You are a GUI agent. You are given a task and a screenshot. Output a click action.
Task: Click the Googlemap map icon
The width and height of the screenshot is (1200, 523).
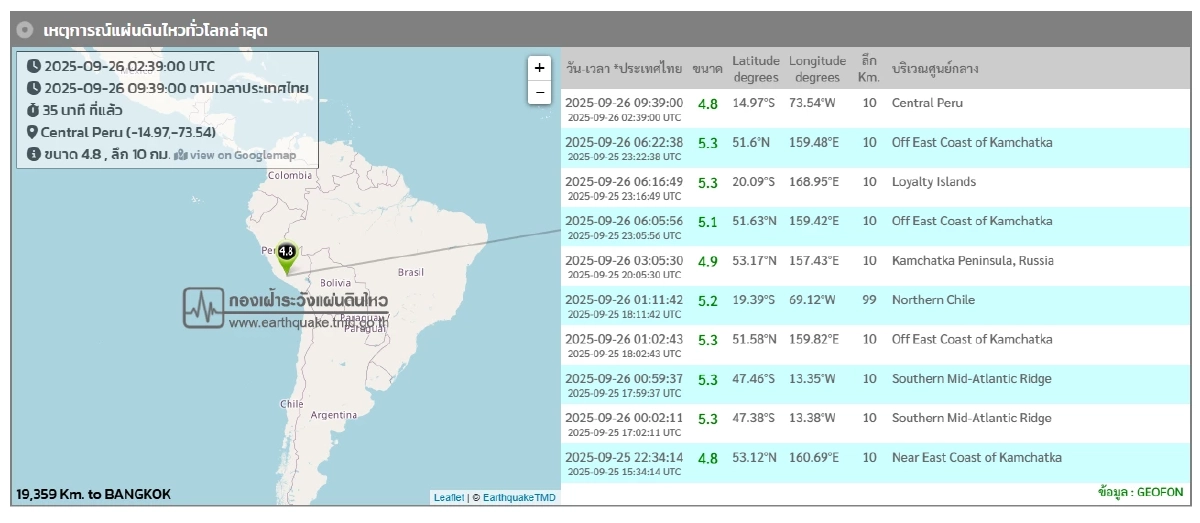[181, 155]
